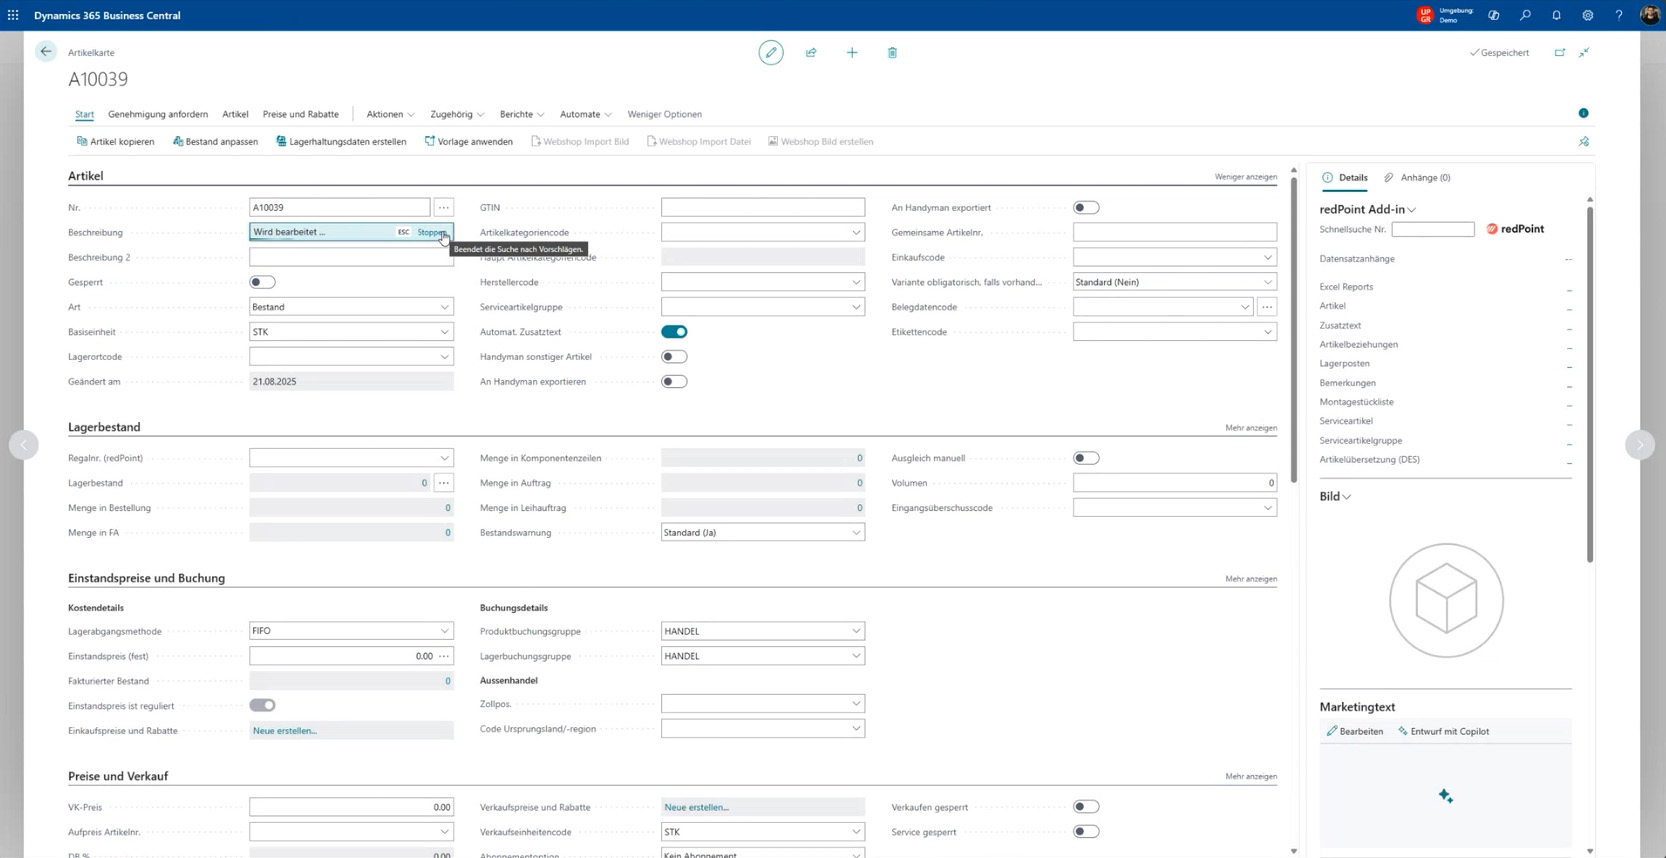Click the pencil edit icon

point(770,53)
